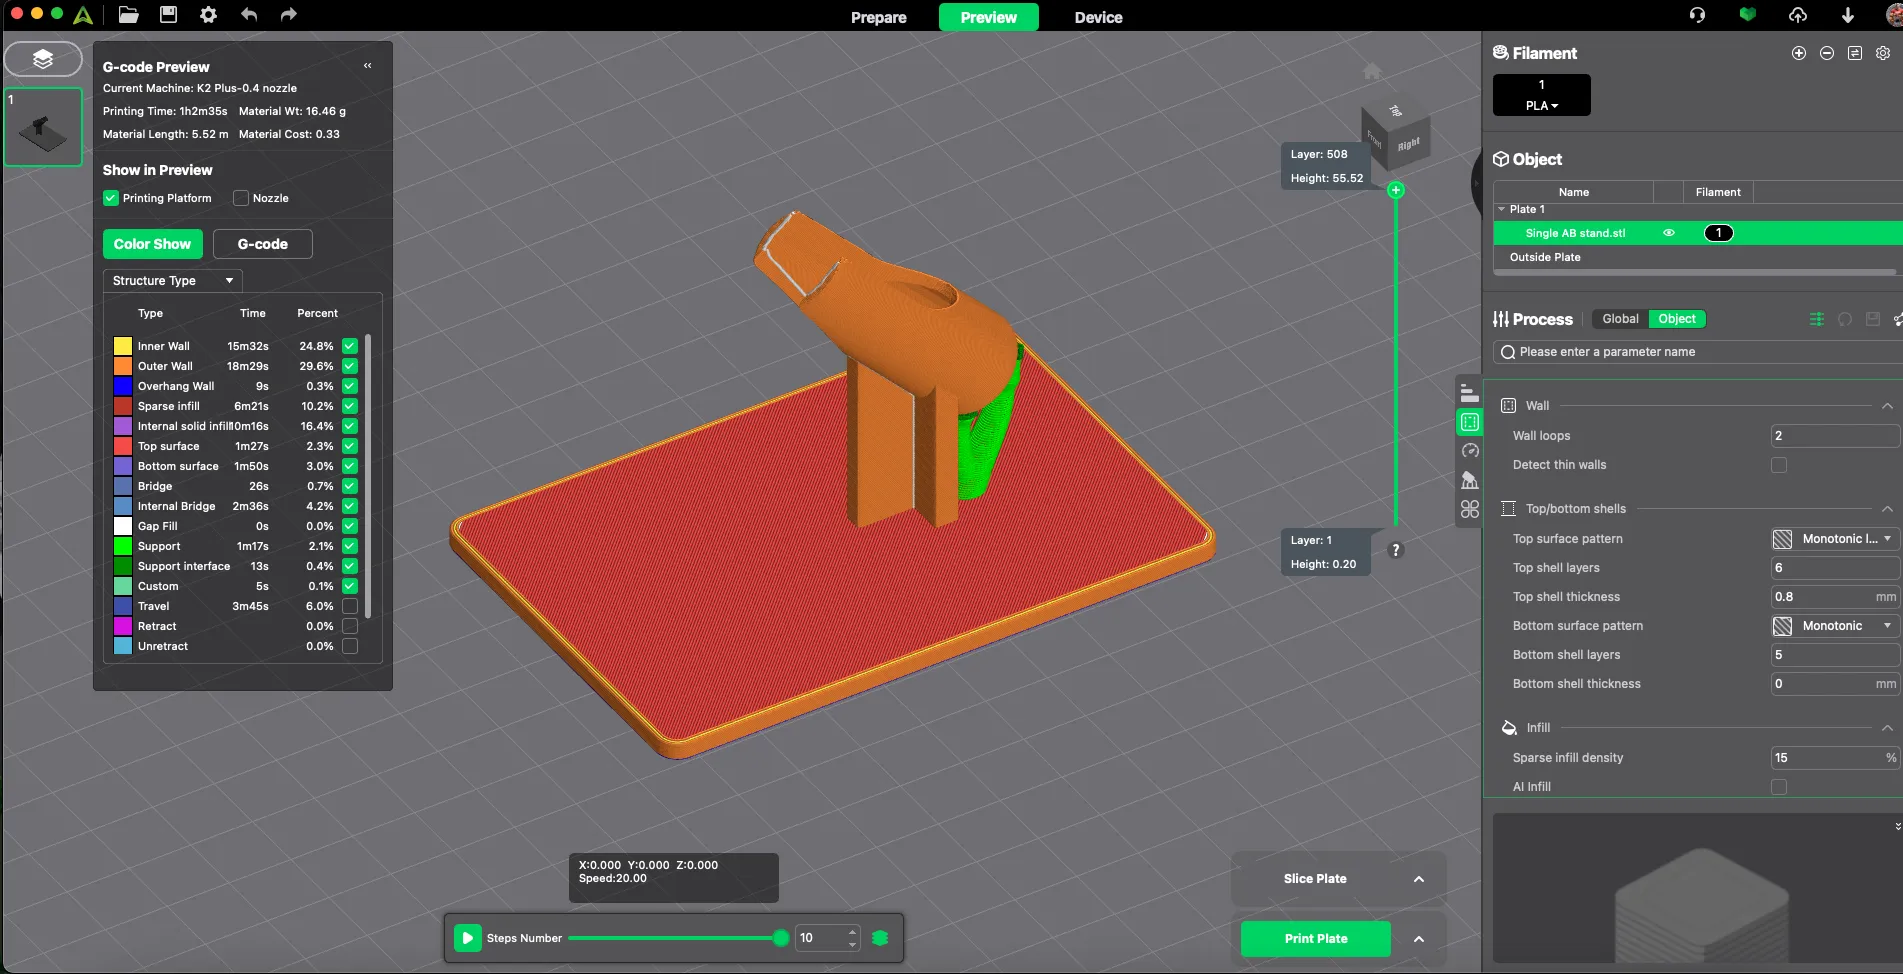Image resolution: width=1903 pixels, height=974 pixels.
Task: Uncheck the Travel structure type
Action: 348,606
